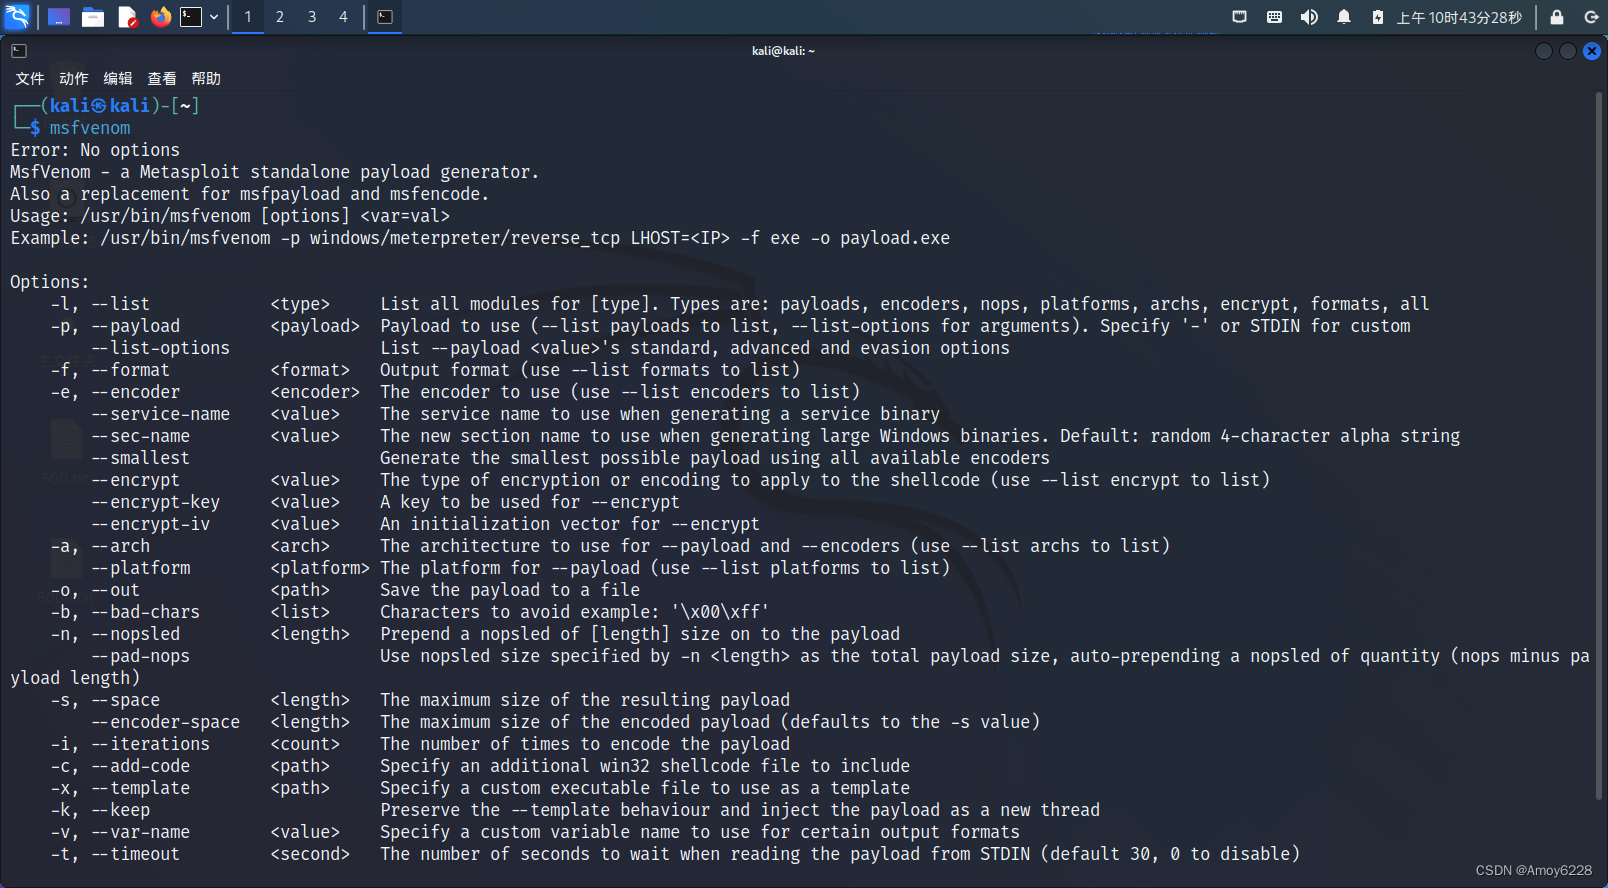Image resolution: width=1608 pixels, height=888 pixels.
Task: Click the terminal window title kali@kali: ~
Action: click(783, 51)
